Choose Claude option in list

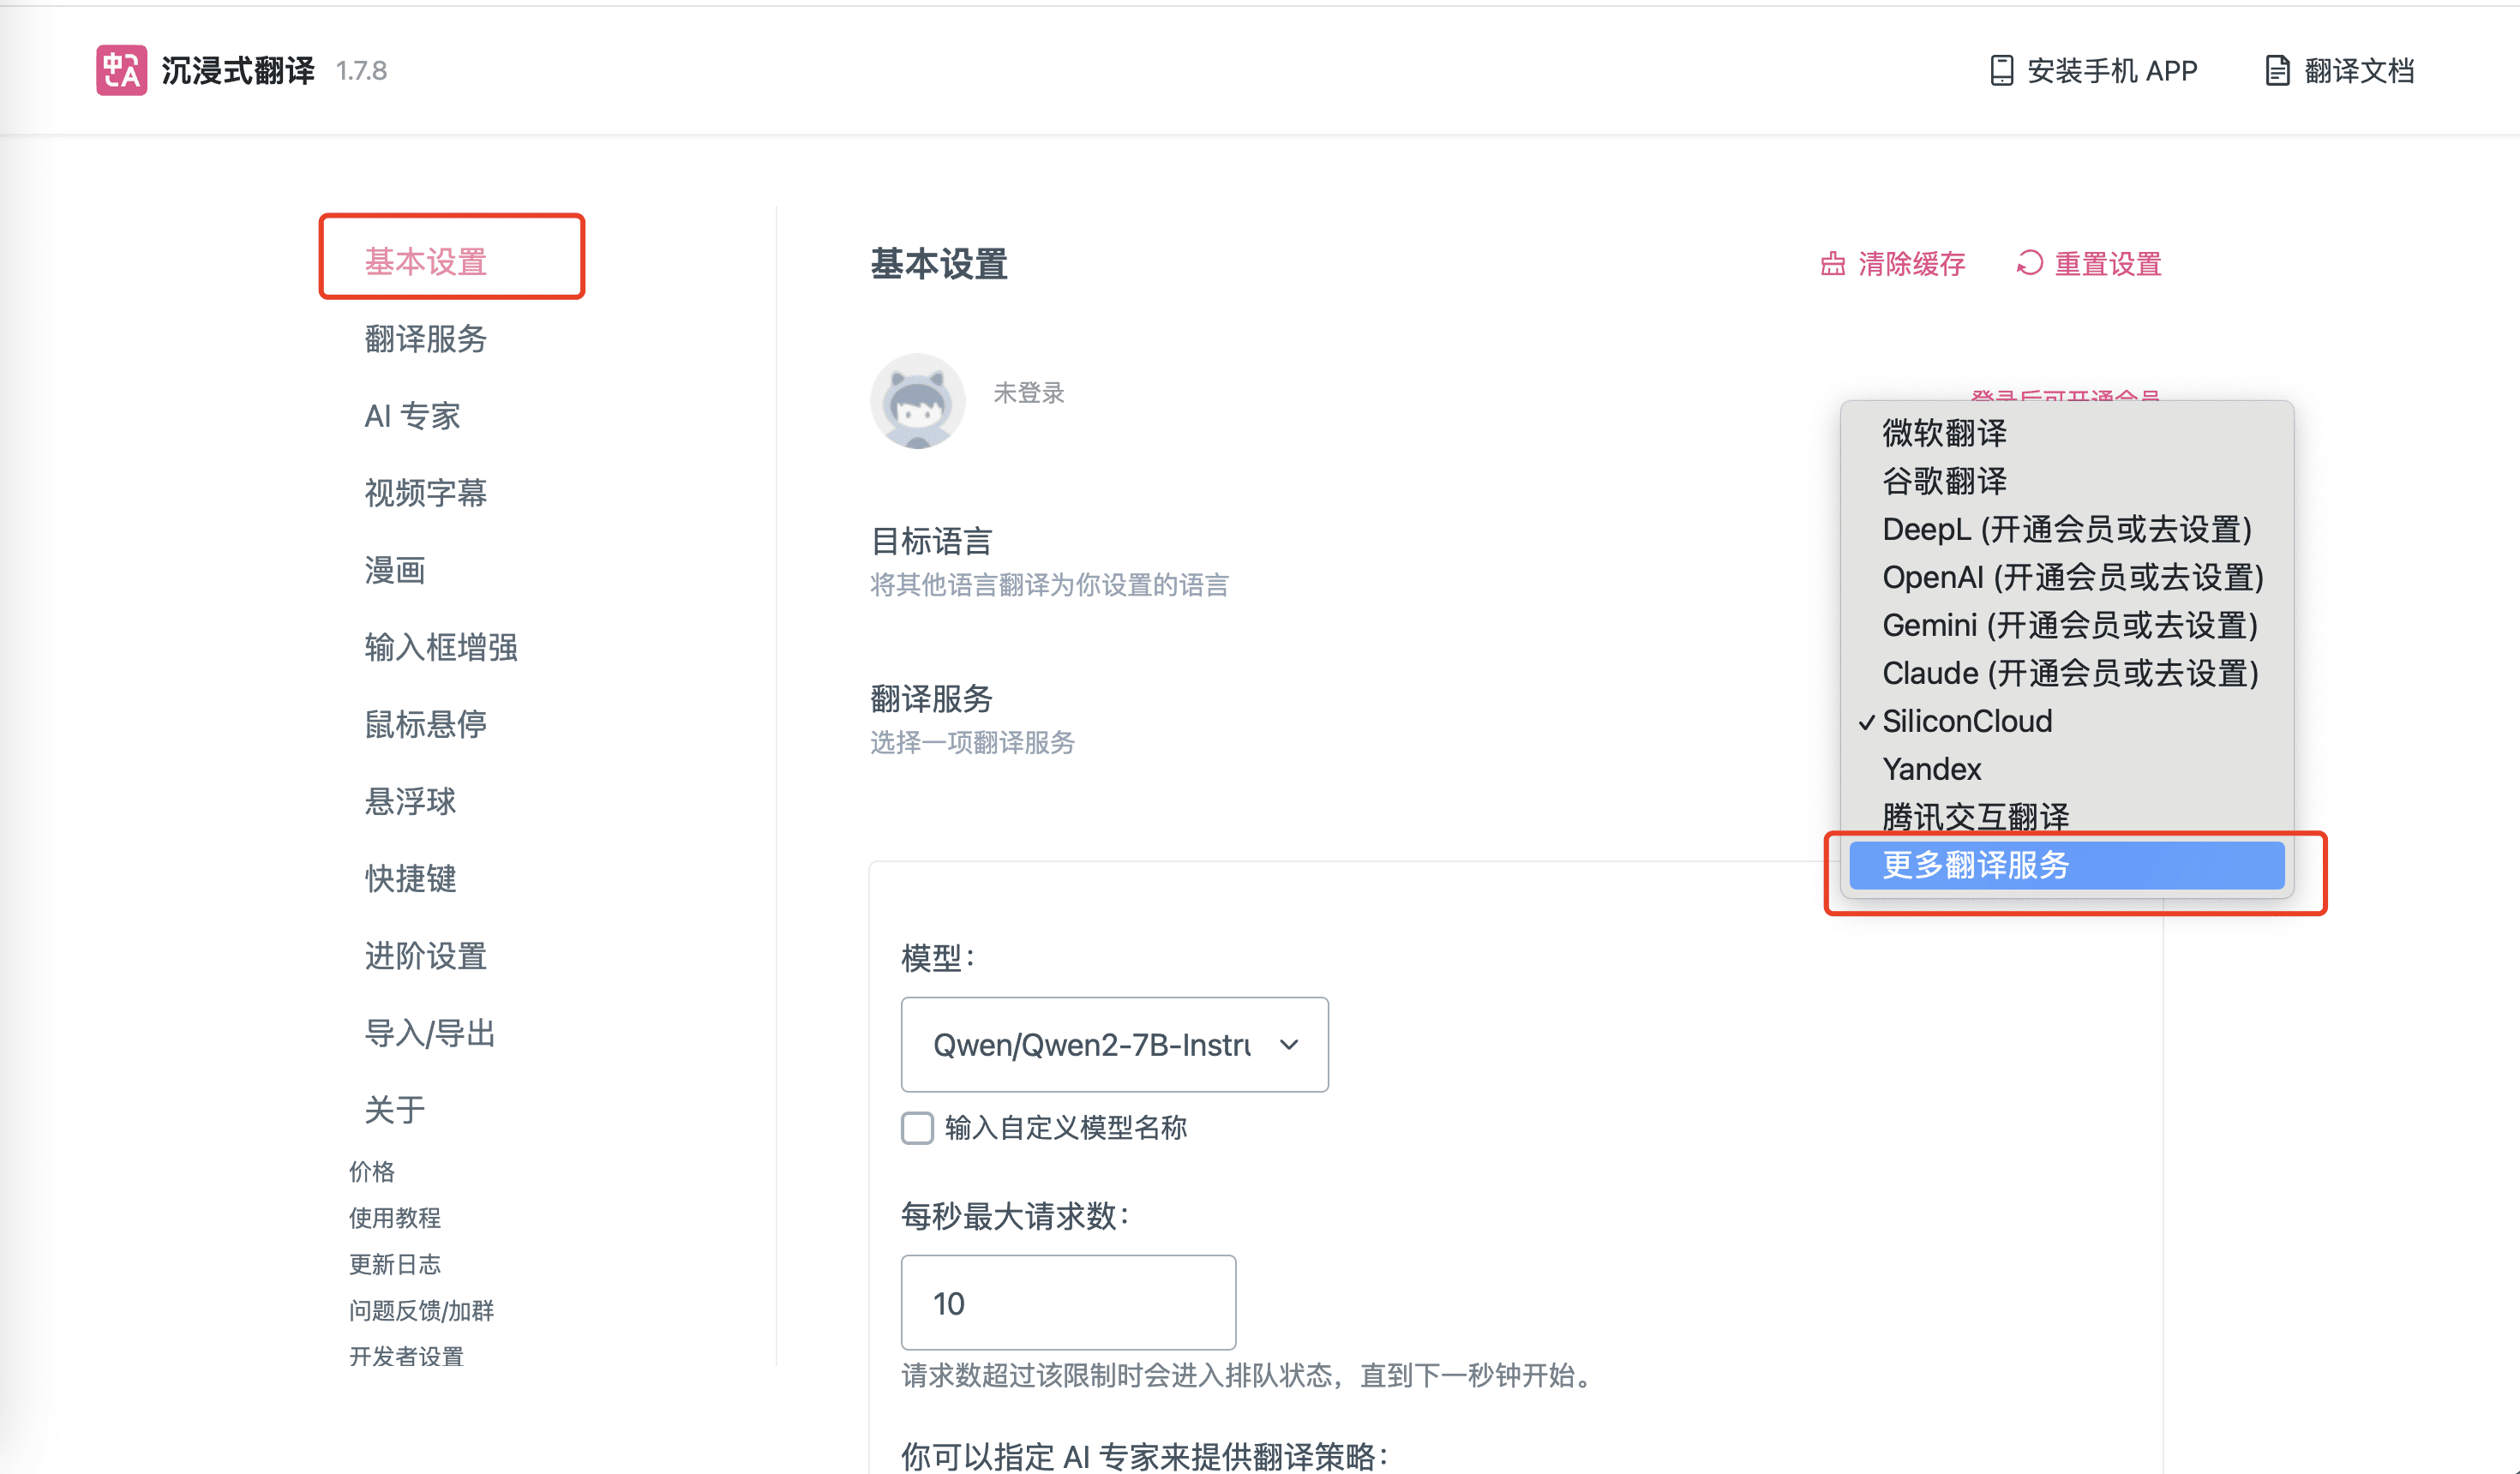pos(2066,673)
